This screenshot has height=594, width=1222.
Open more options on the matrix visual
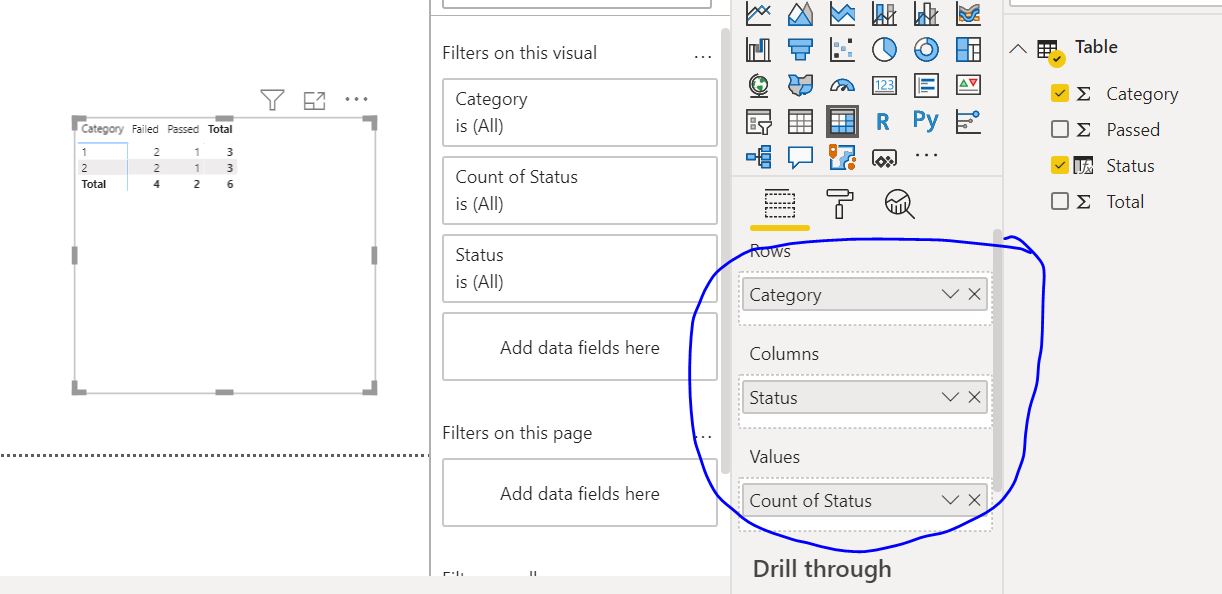tap(357, 99)
